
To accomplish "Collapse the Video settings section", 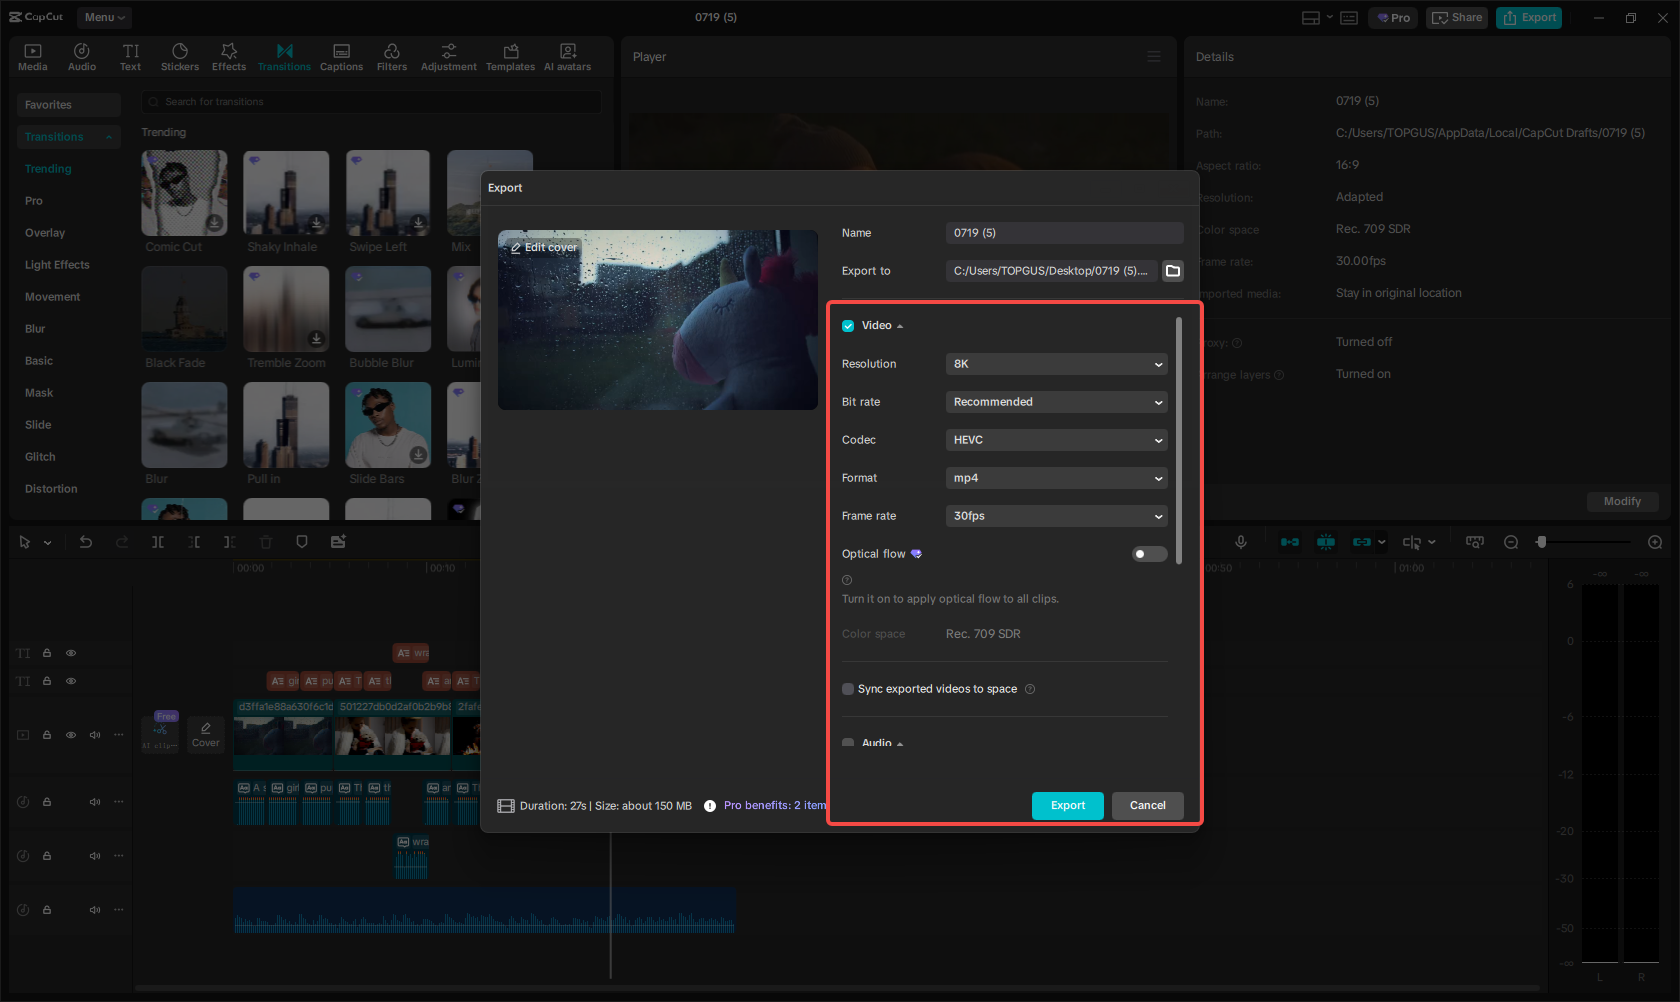I will pos(899,325).
